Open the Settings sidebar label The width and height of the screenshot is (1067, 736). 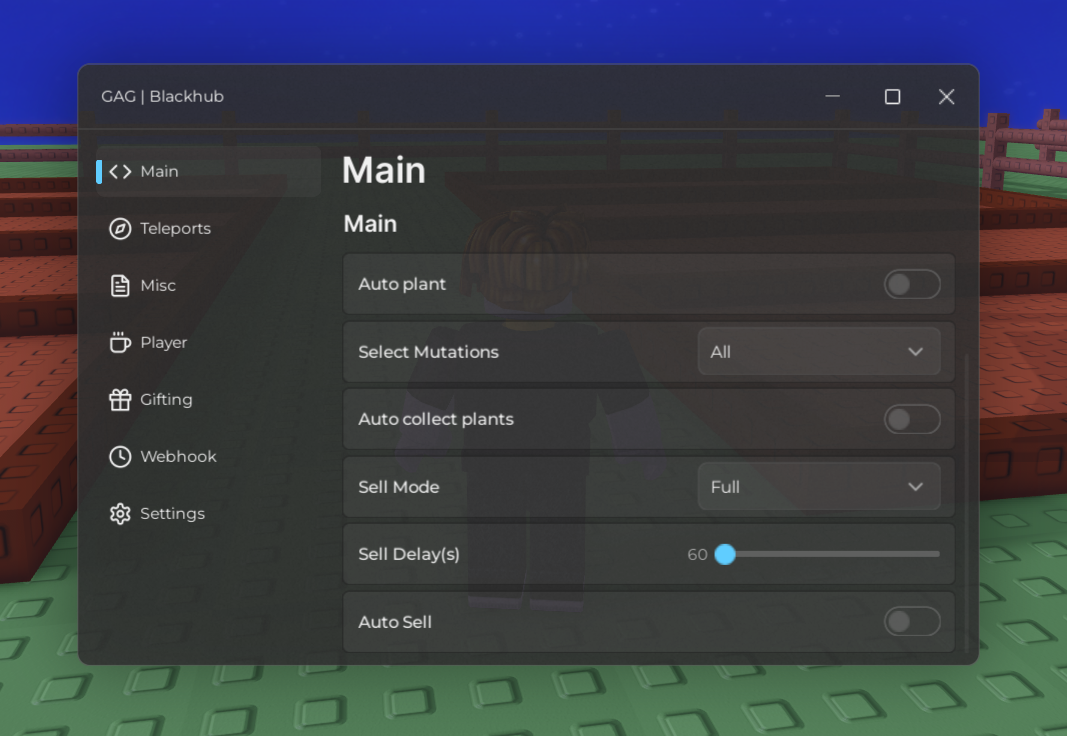coord(172,514)
